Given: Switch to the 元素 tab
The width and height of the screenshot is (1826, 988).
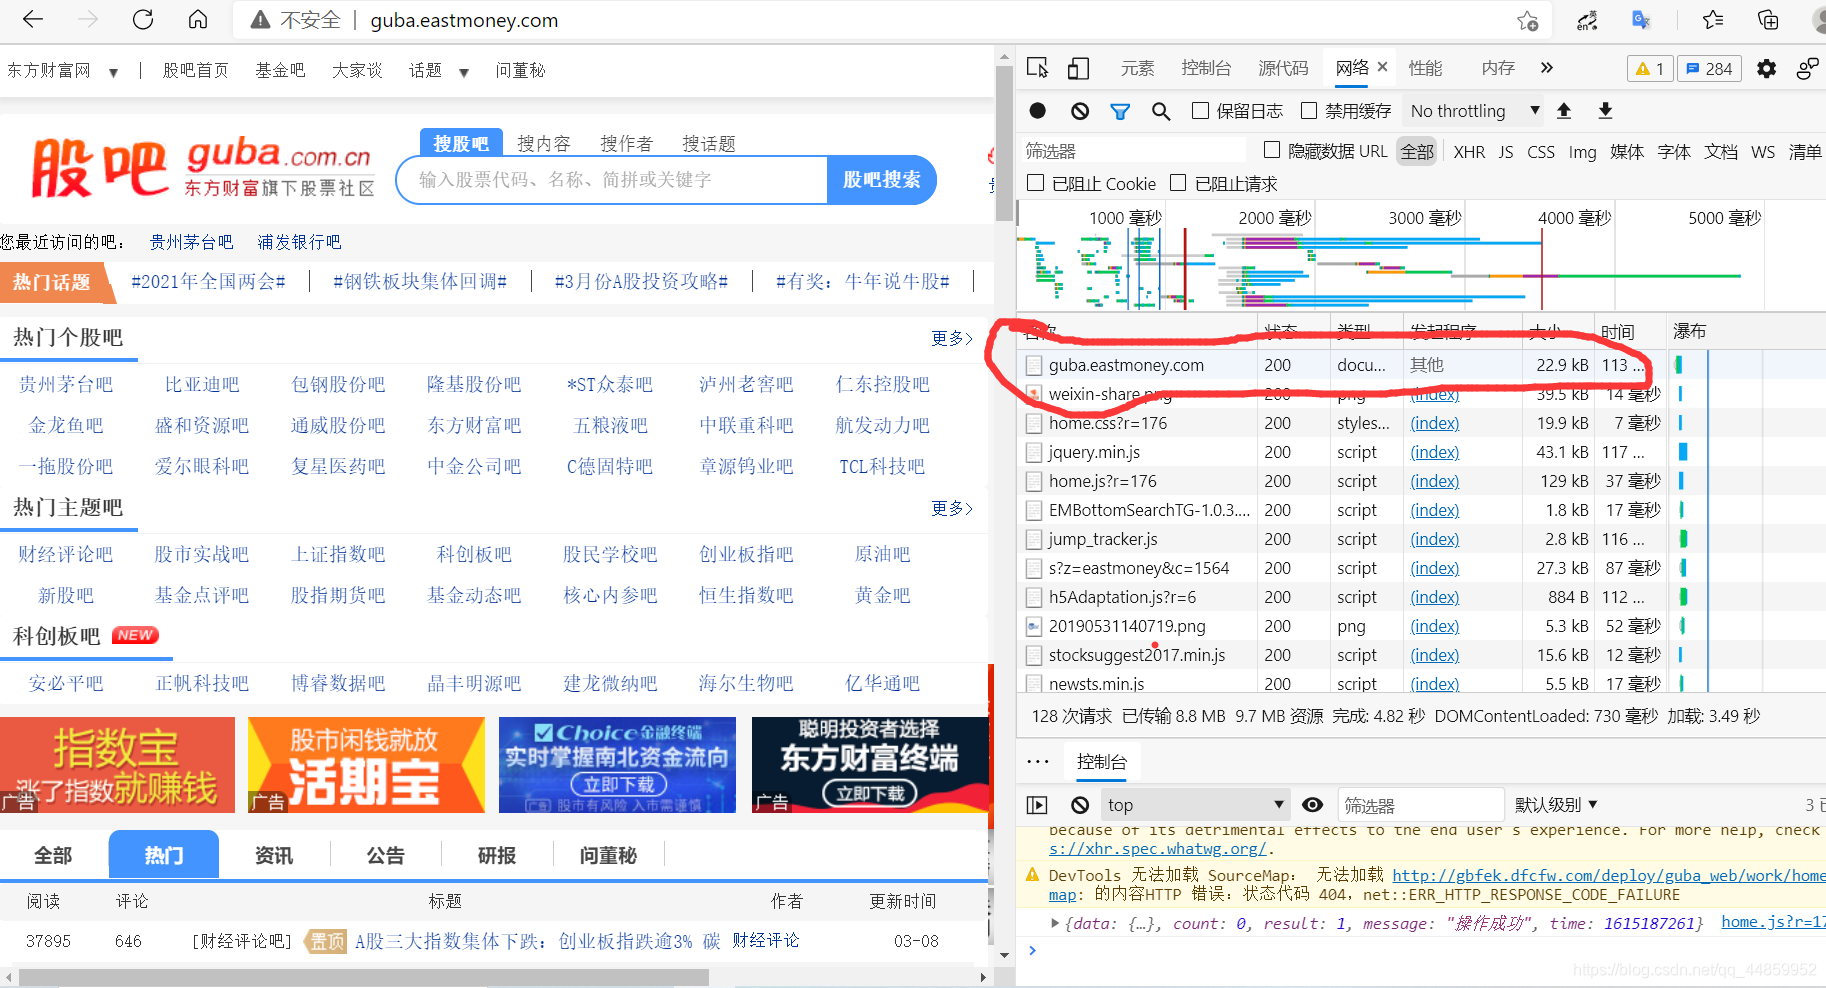Looking at the screenshot, I should click(1137, 68).
